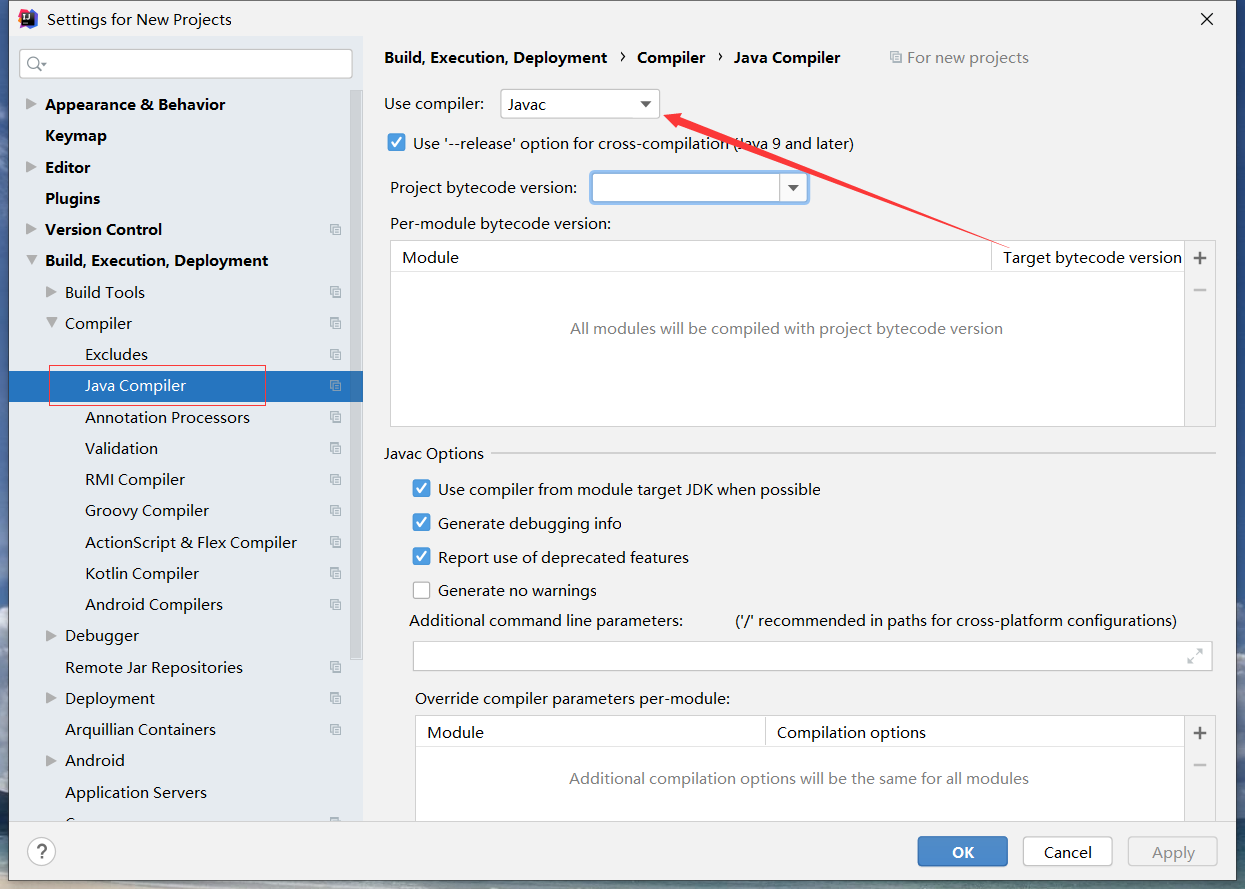Open the Use compiler Javac dropdown
This screenshot has height=889, width=1245.
pyautogui.click(x=580, y=104)
